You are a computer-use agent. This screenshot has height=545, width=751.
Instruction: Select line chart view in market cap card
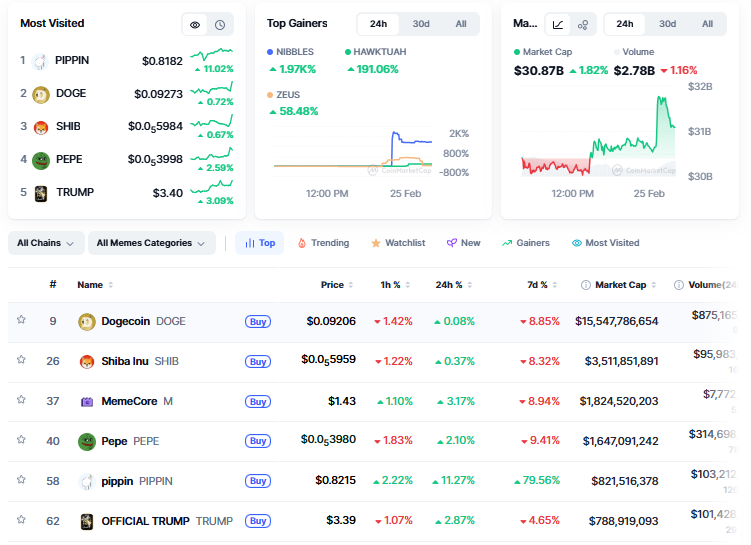(558, 24)
